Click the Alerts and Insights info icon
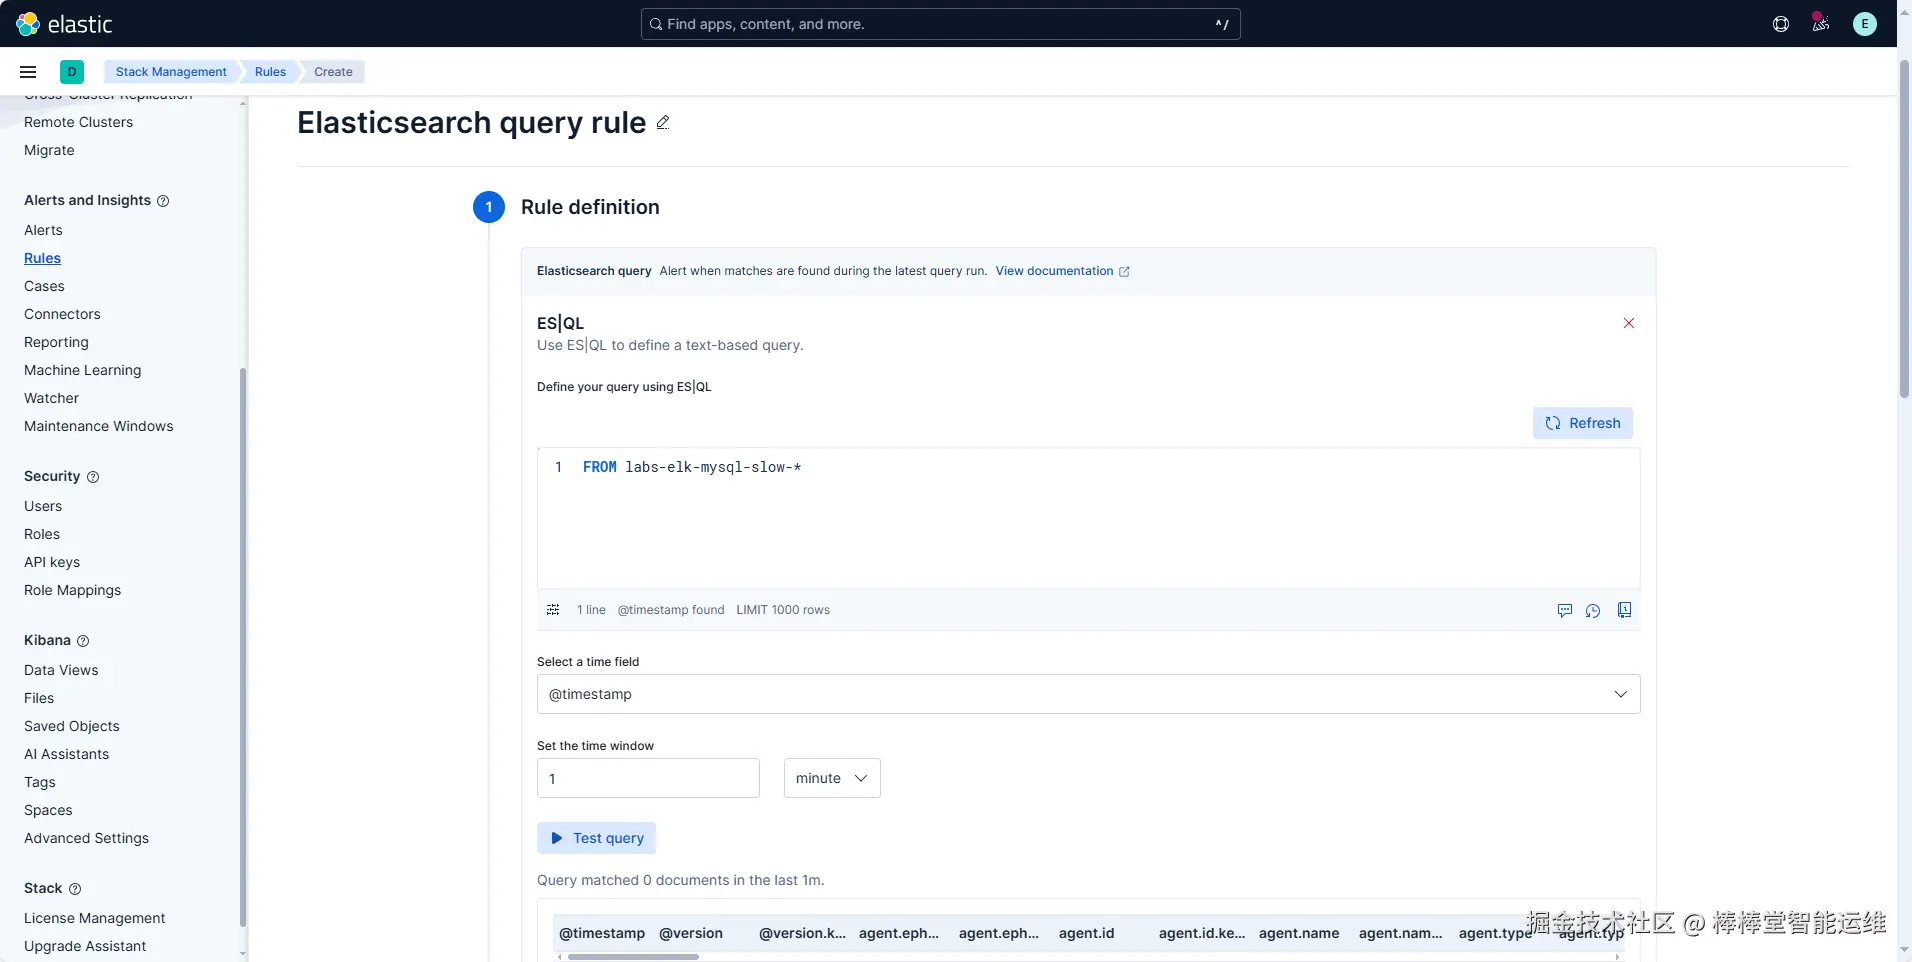Viewport: 1912px width, 962px height. pos(163,201)
